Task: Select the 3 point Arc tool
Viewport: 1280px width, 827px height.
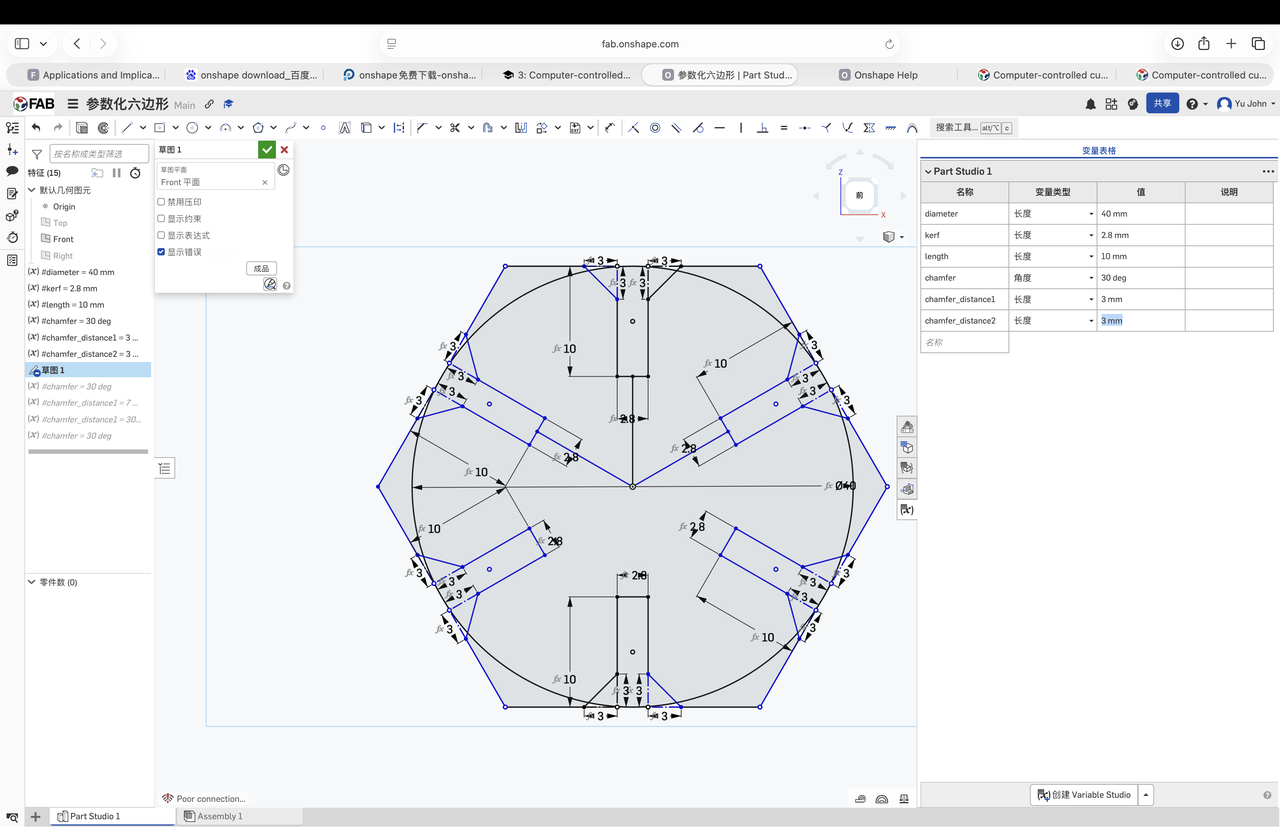Action: point(225,128)
